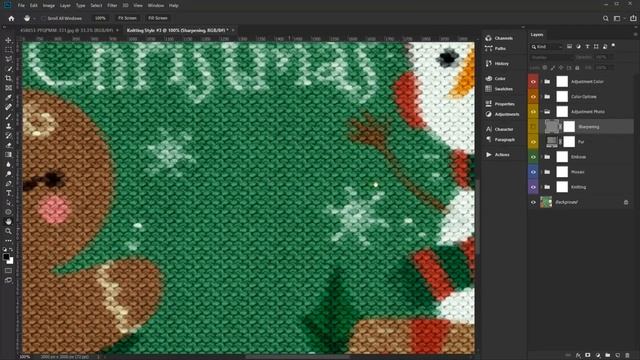Select the Pen tool
The height and width of the screenshot is (360, 640).
tap(8, 183)
